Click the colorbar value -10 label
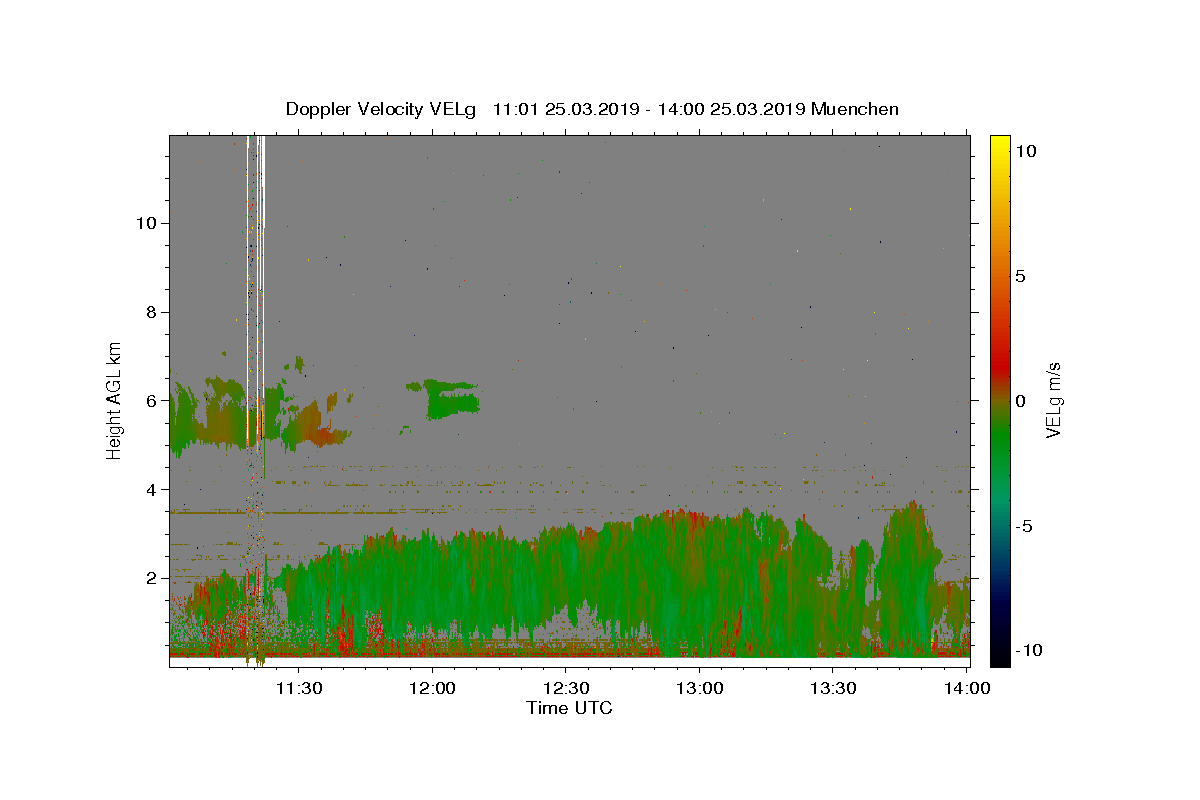The image size is (1200, 800). click(x=1029, y=650)
